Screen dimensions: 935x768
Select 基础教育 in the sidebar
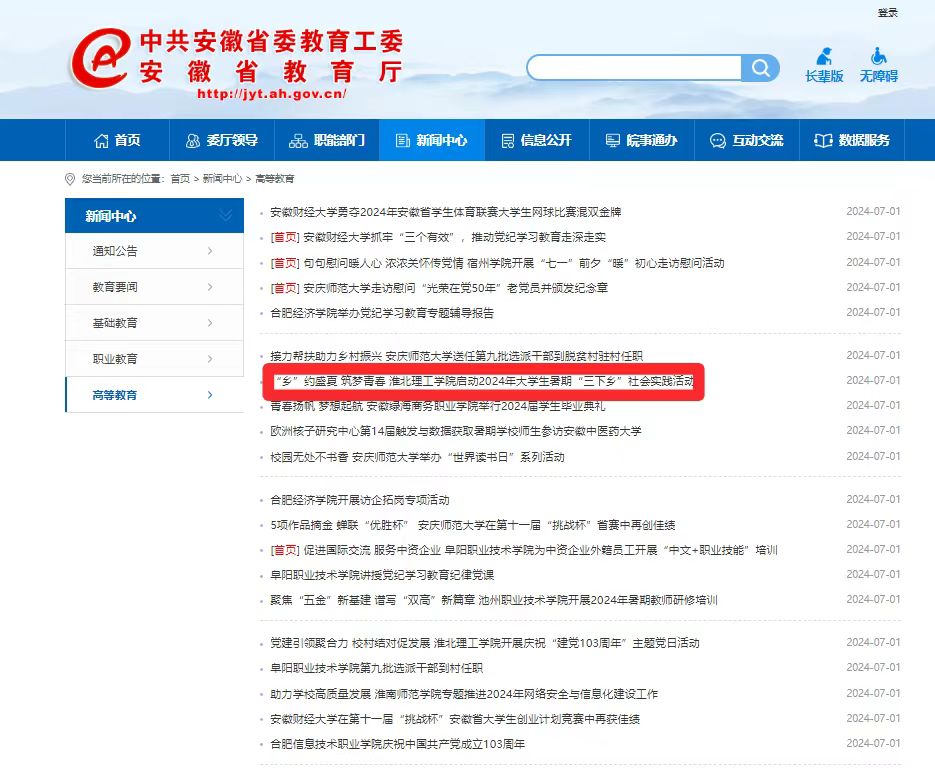(116, 323)
